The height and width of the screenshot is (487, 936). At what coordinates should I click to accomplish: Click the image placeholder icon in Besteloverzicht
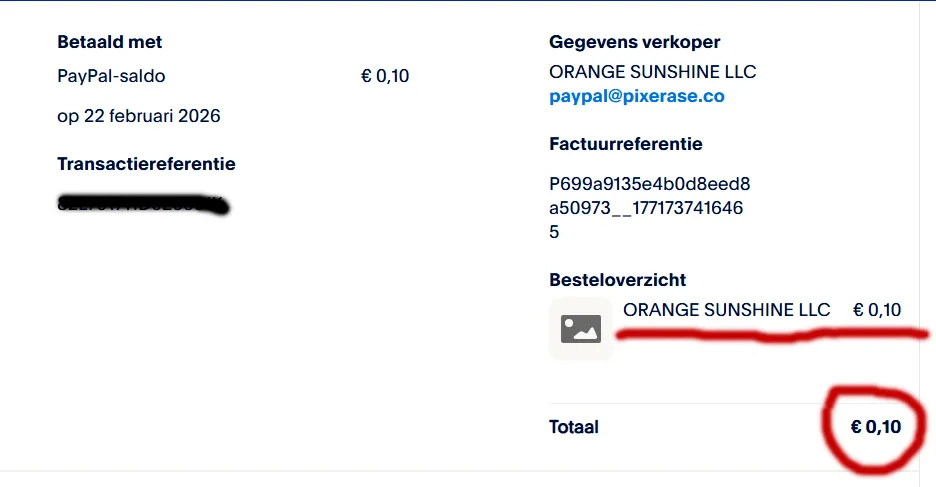coord(581,328)
